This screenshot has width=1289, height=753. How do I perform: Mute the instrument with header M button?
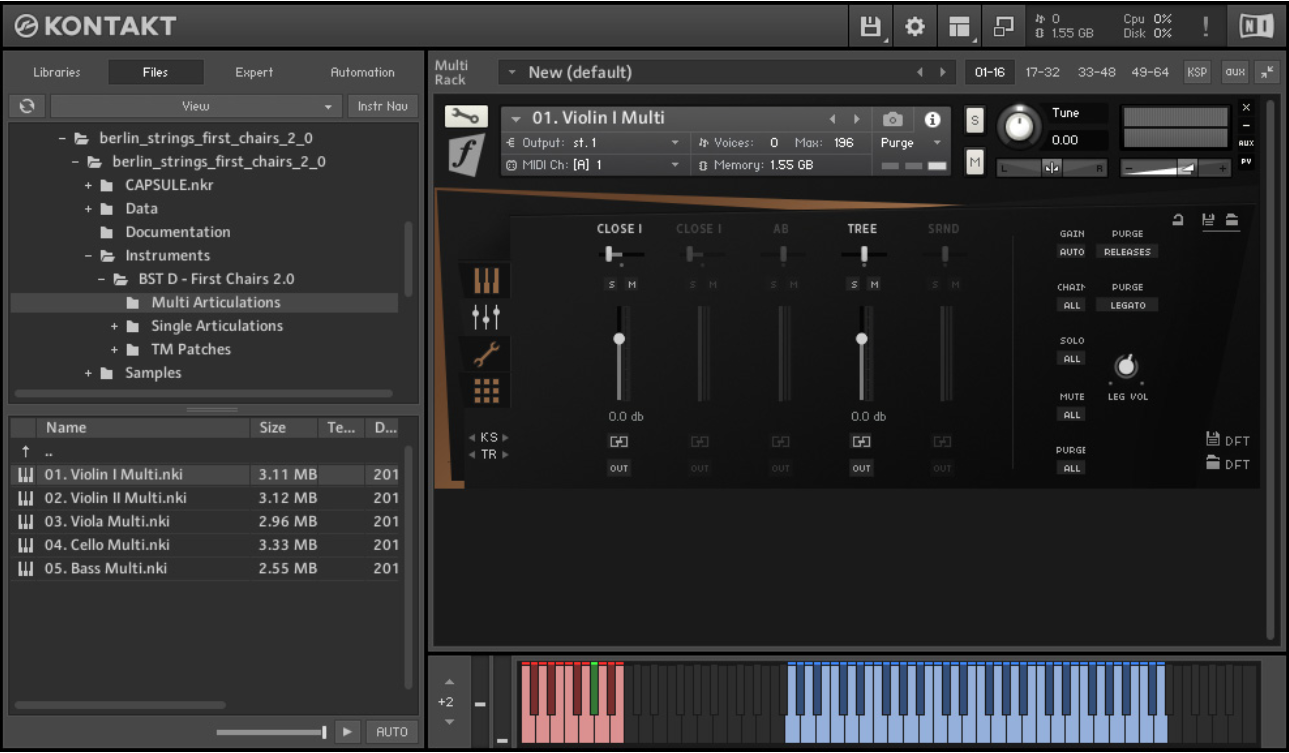975,161
